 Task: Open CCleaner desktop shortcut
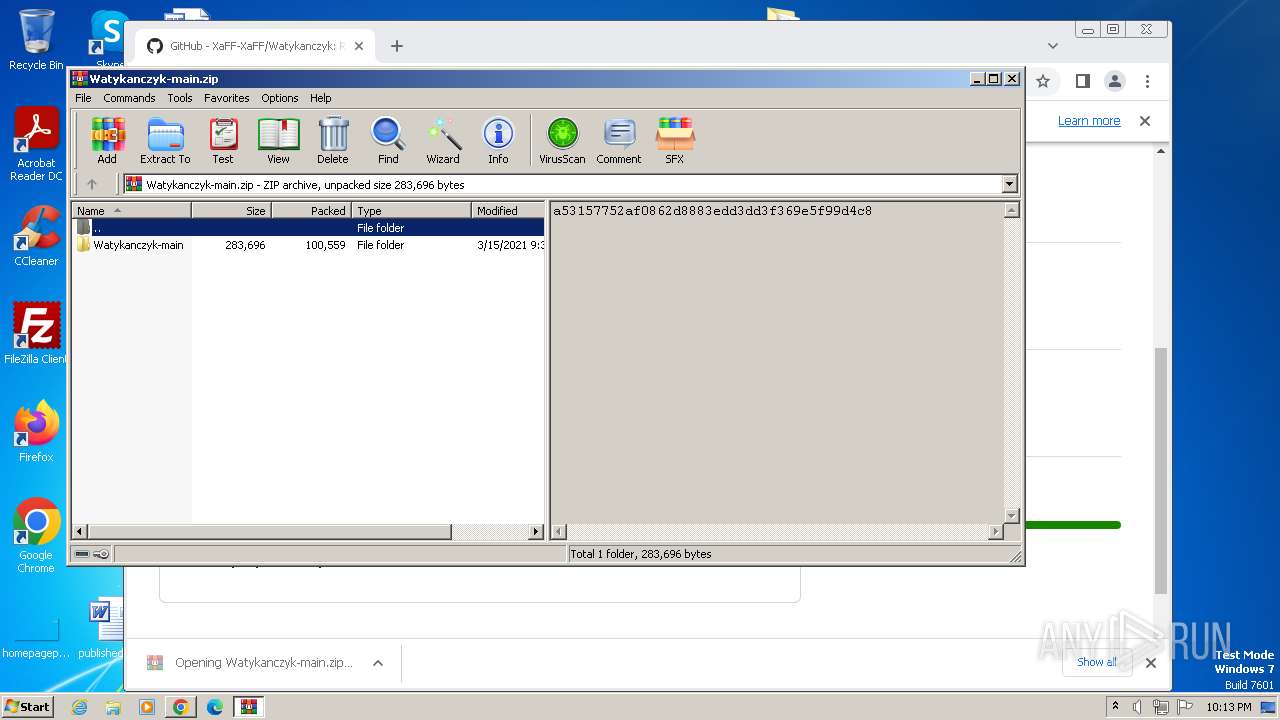pyautogui.click(x=36, y=236)
